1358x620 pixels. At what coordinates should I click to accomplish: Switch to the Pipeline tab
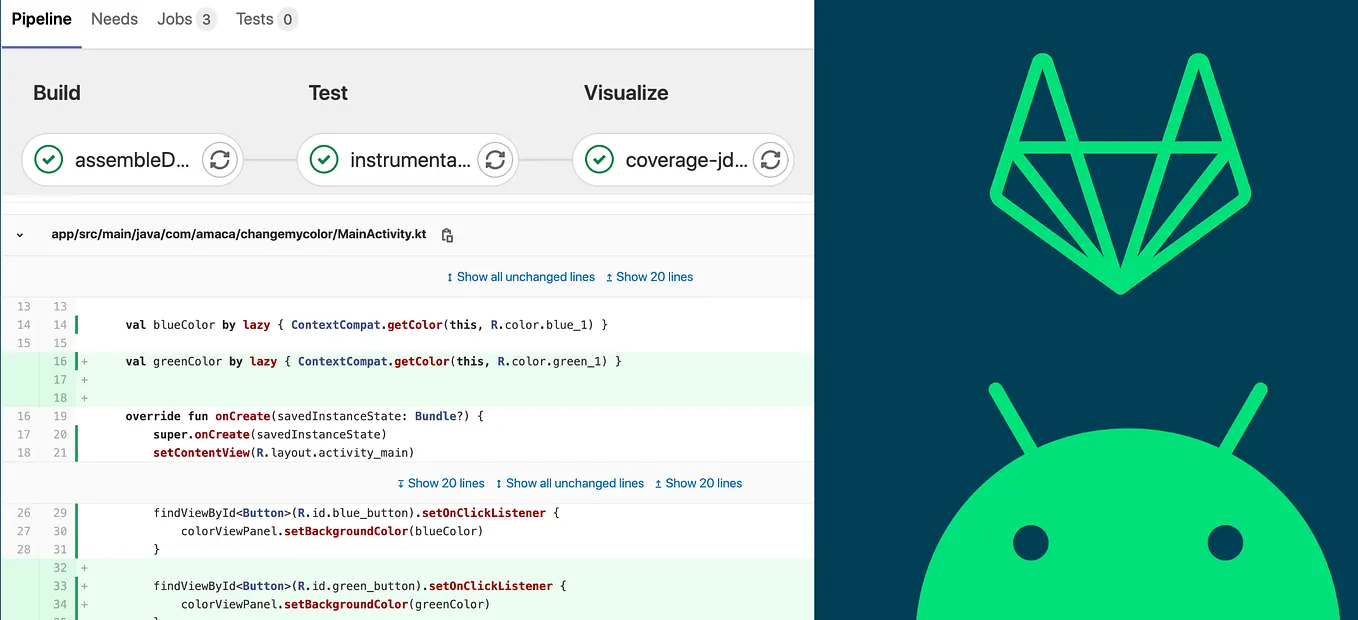click(x=41, y=19)
